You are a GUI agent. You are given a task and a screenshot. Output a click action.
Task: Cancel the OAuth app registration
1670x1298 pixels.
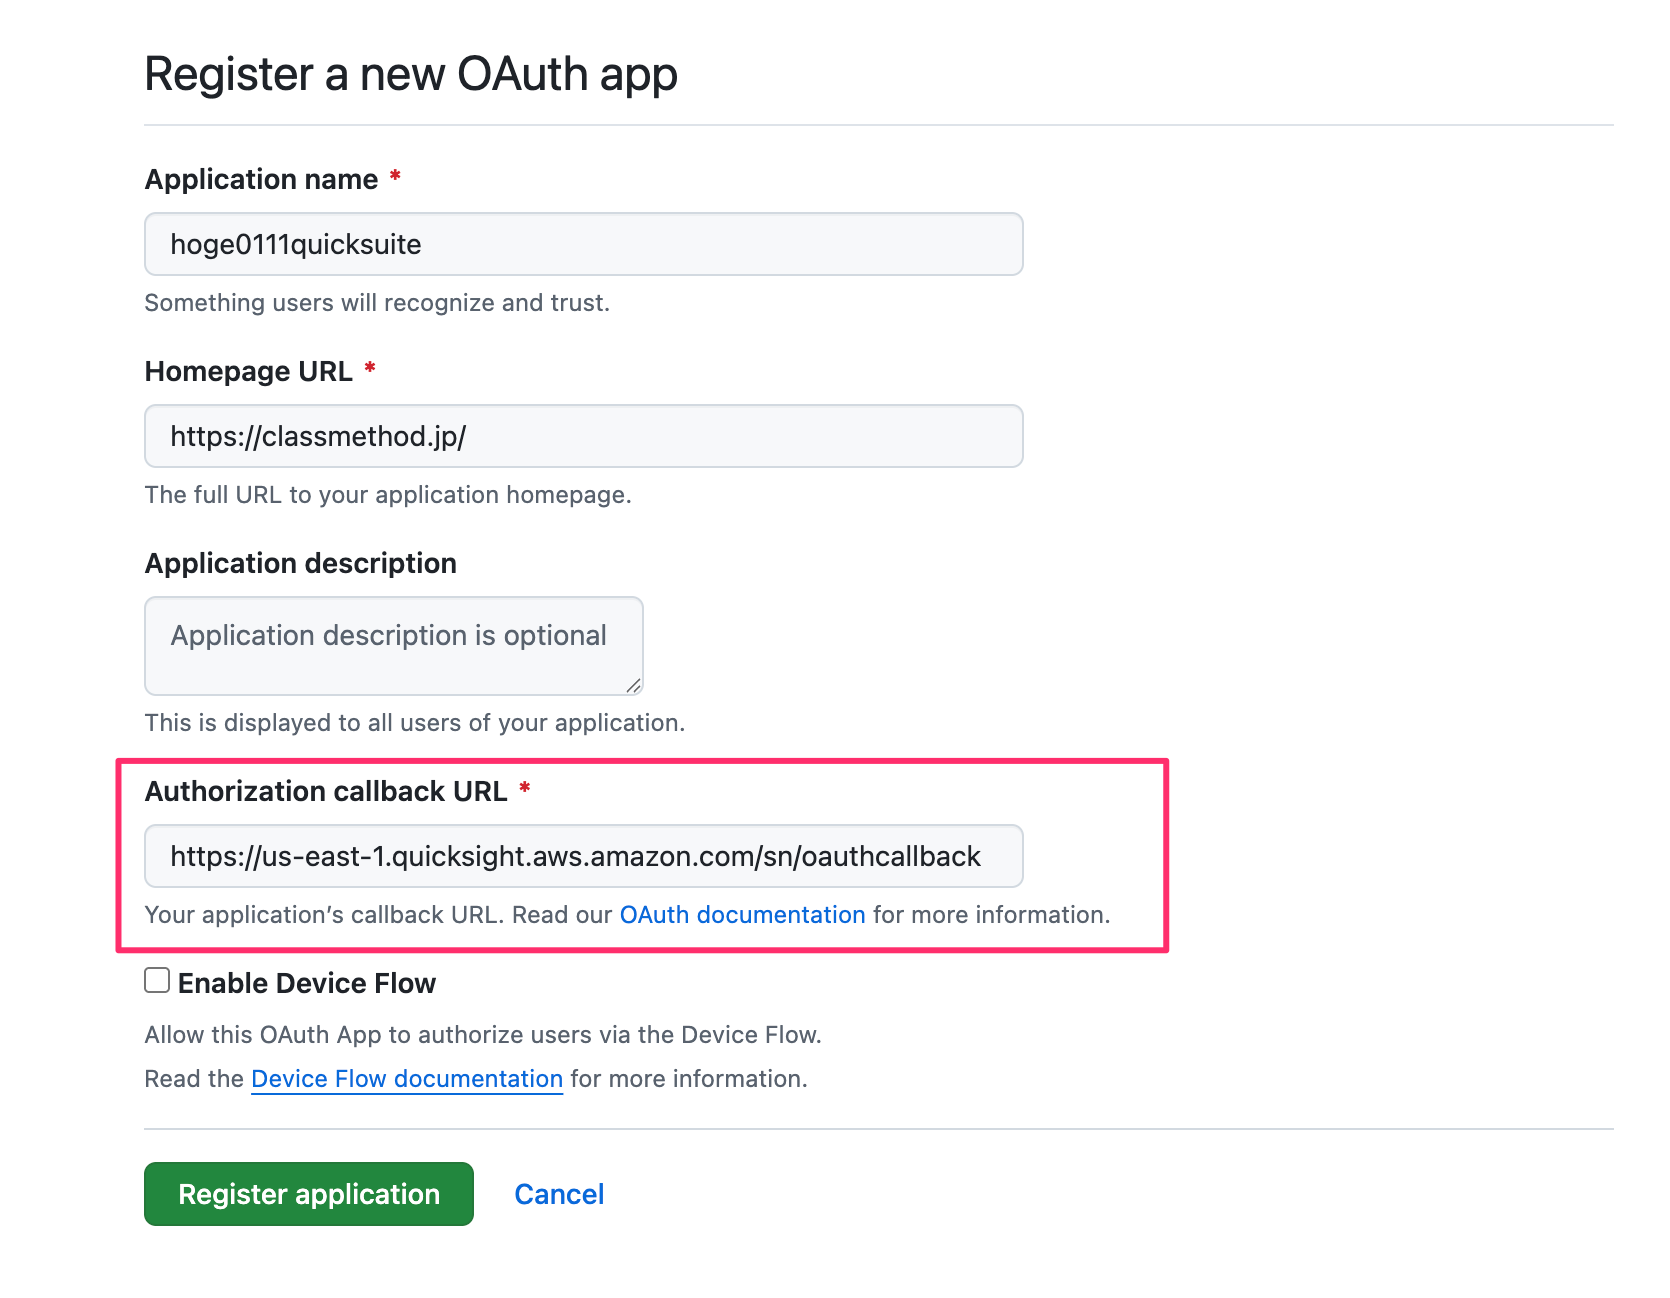click(559, 1194)
